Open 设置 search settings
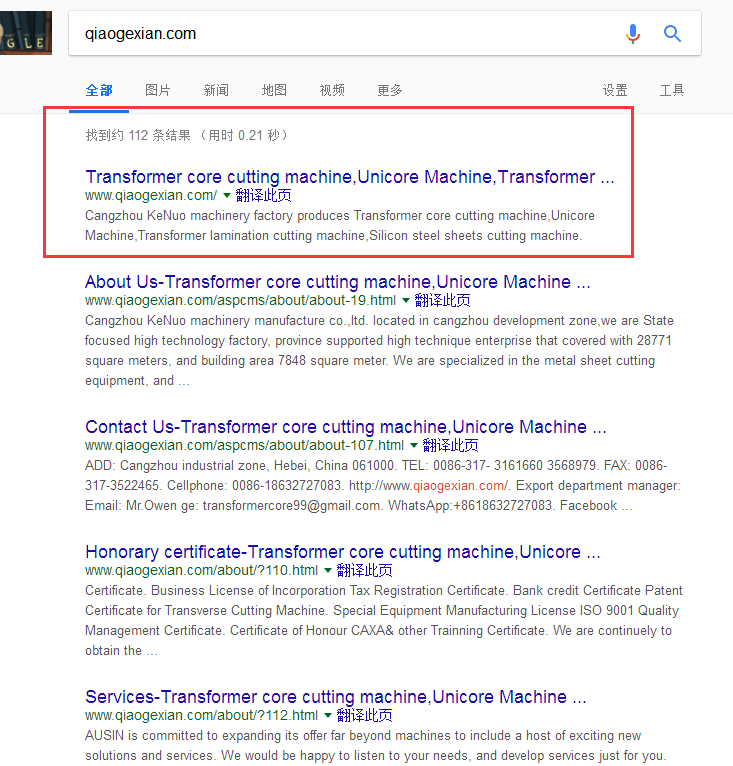The image size is (733, 766). tap(615, 90)
